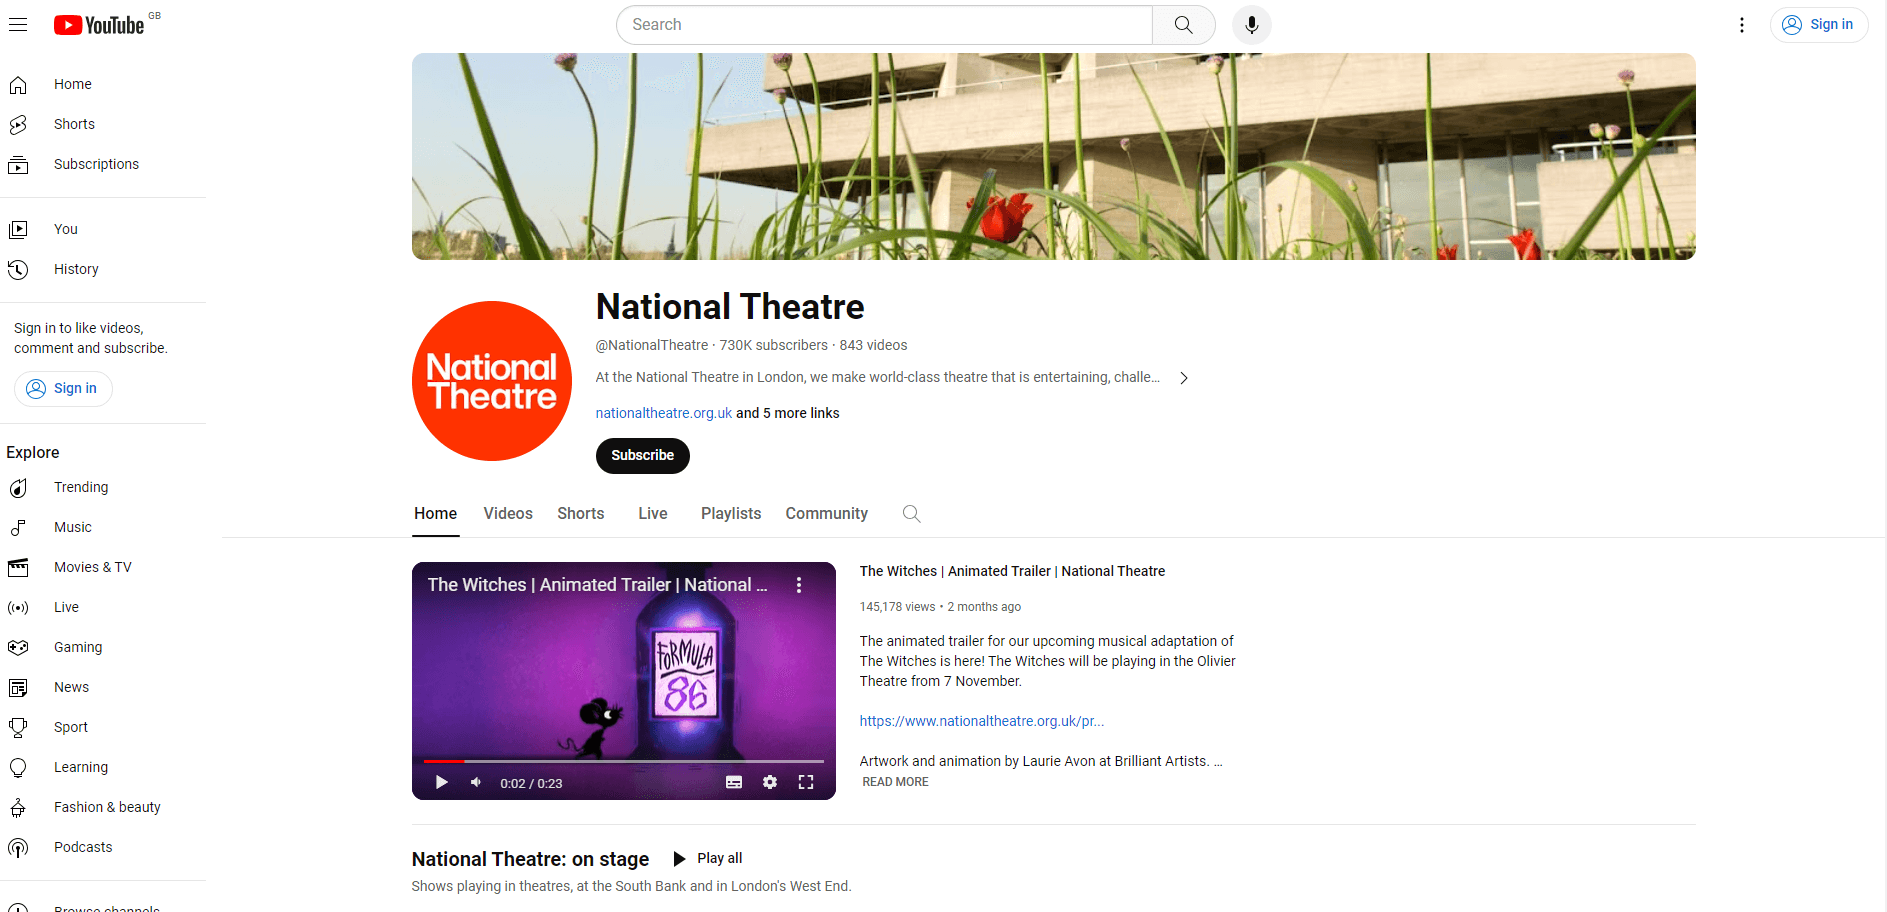
Task: Switch to the Videos tab
Action: pyautogui.click(x=508, y=513)
